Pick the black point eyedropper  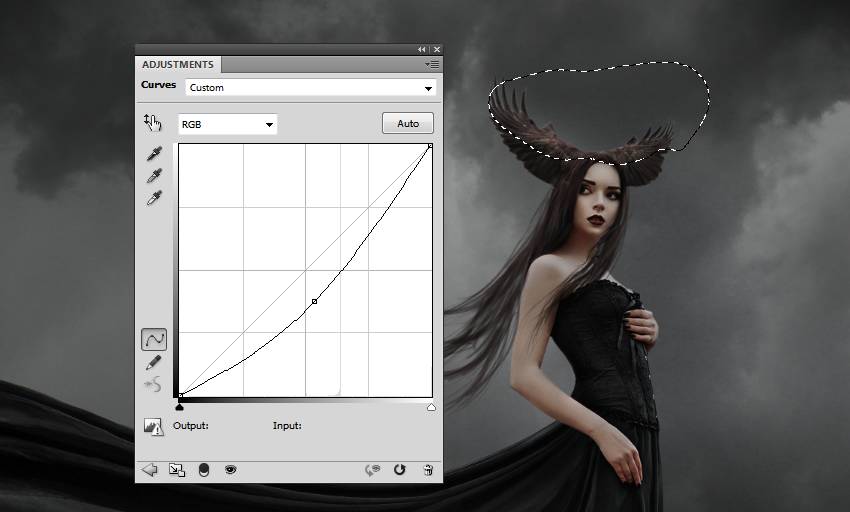(x=154, y=154)
